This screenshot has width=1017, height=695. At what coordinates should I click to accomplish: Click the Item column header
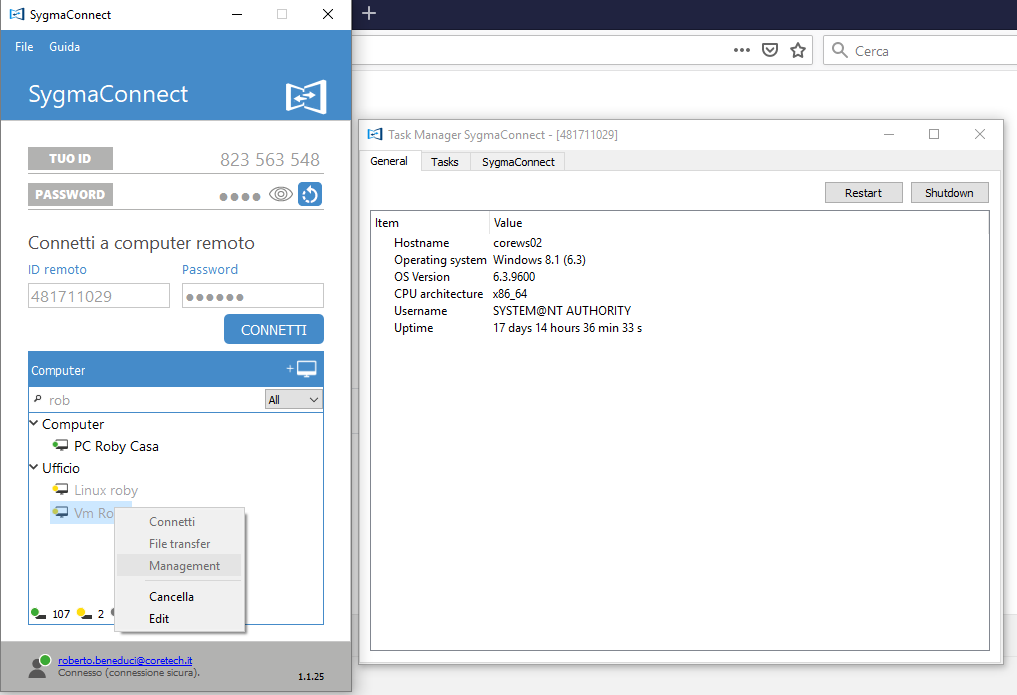click(430, 222)
